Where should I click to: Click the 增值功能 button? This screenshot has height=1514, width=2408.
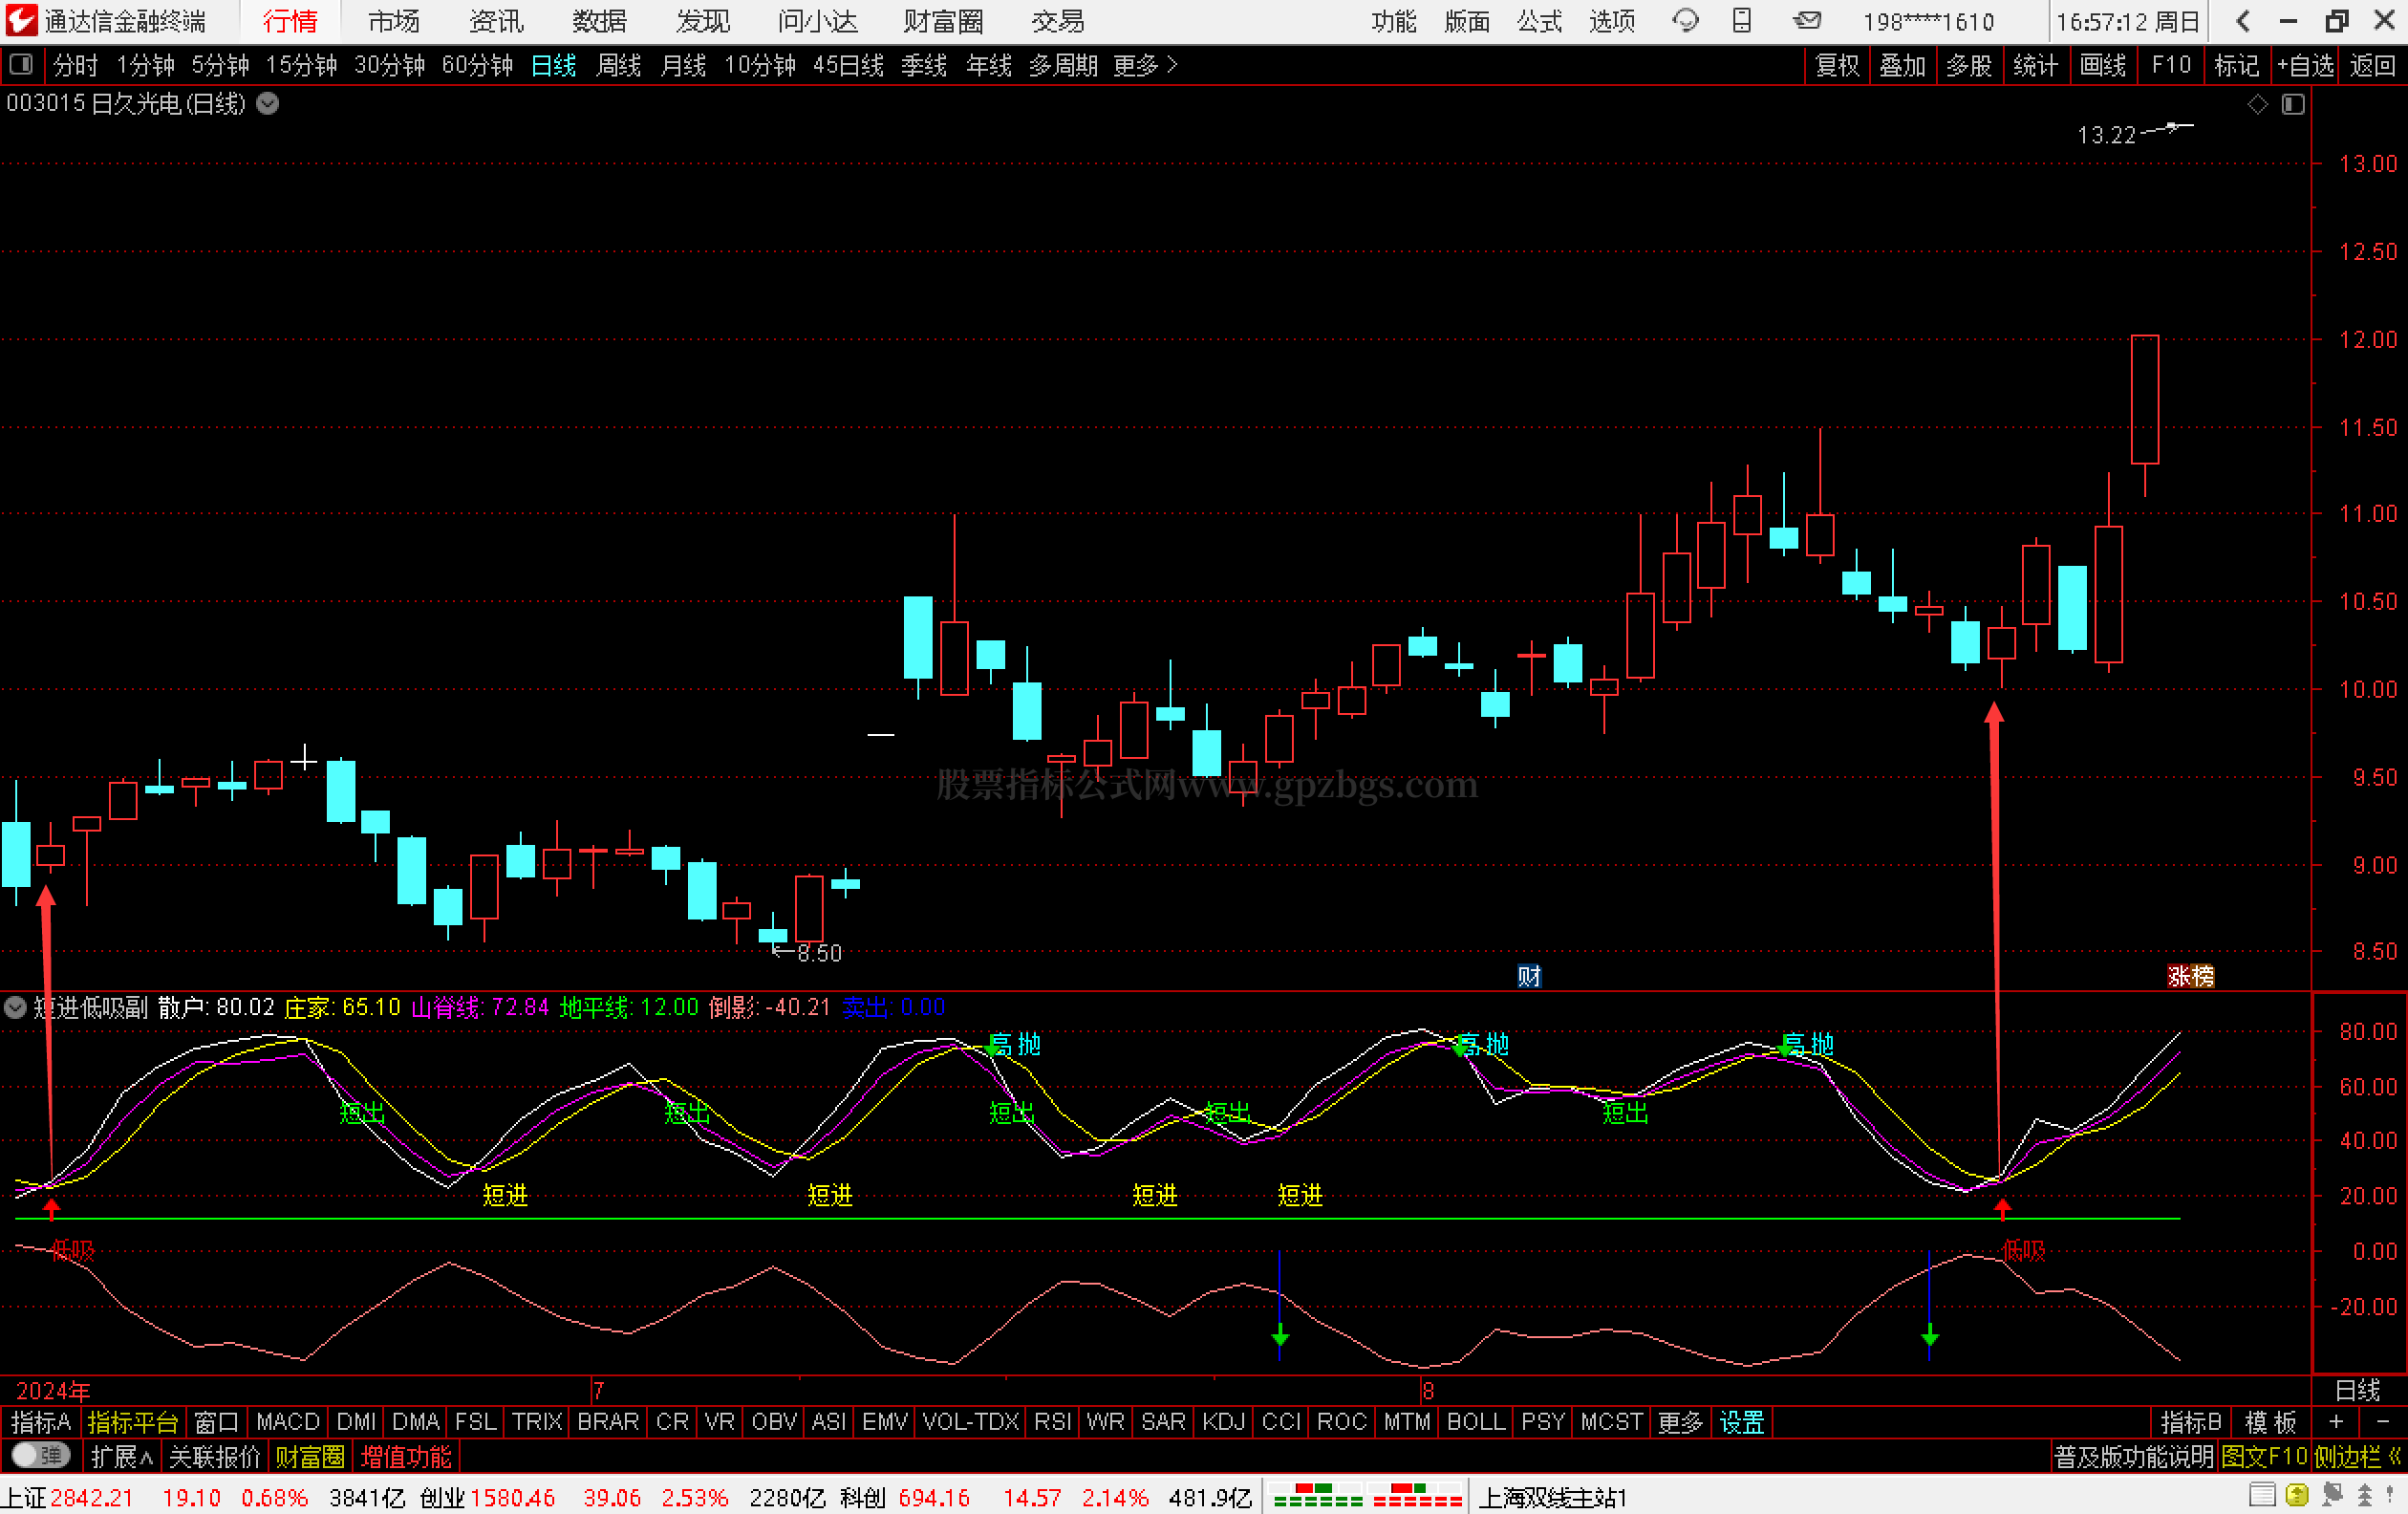[x=406, y=1457]
